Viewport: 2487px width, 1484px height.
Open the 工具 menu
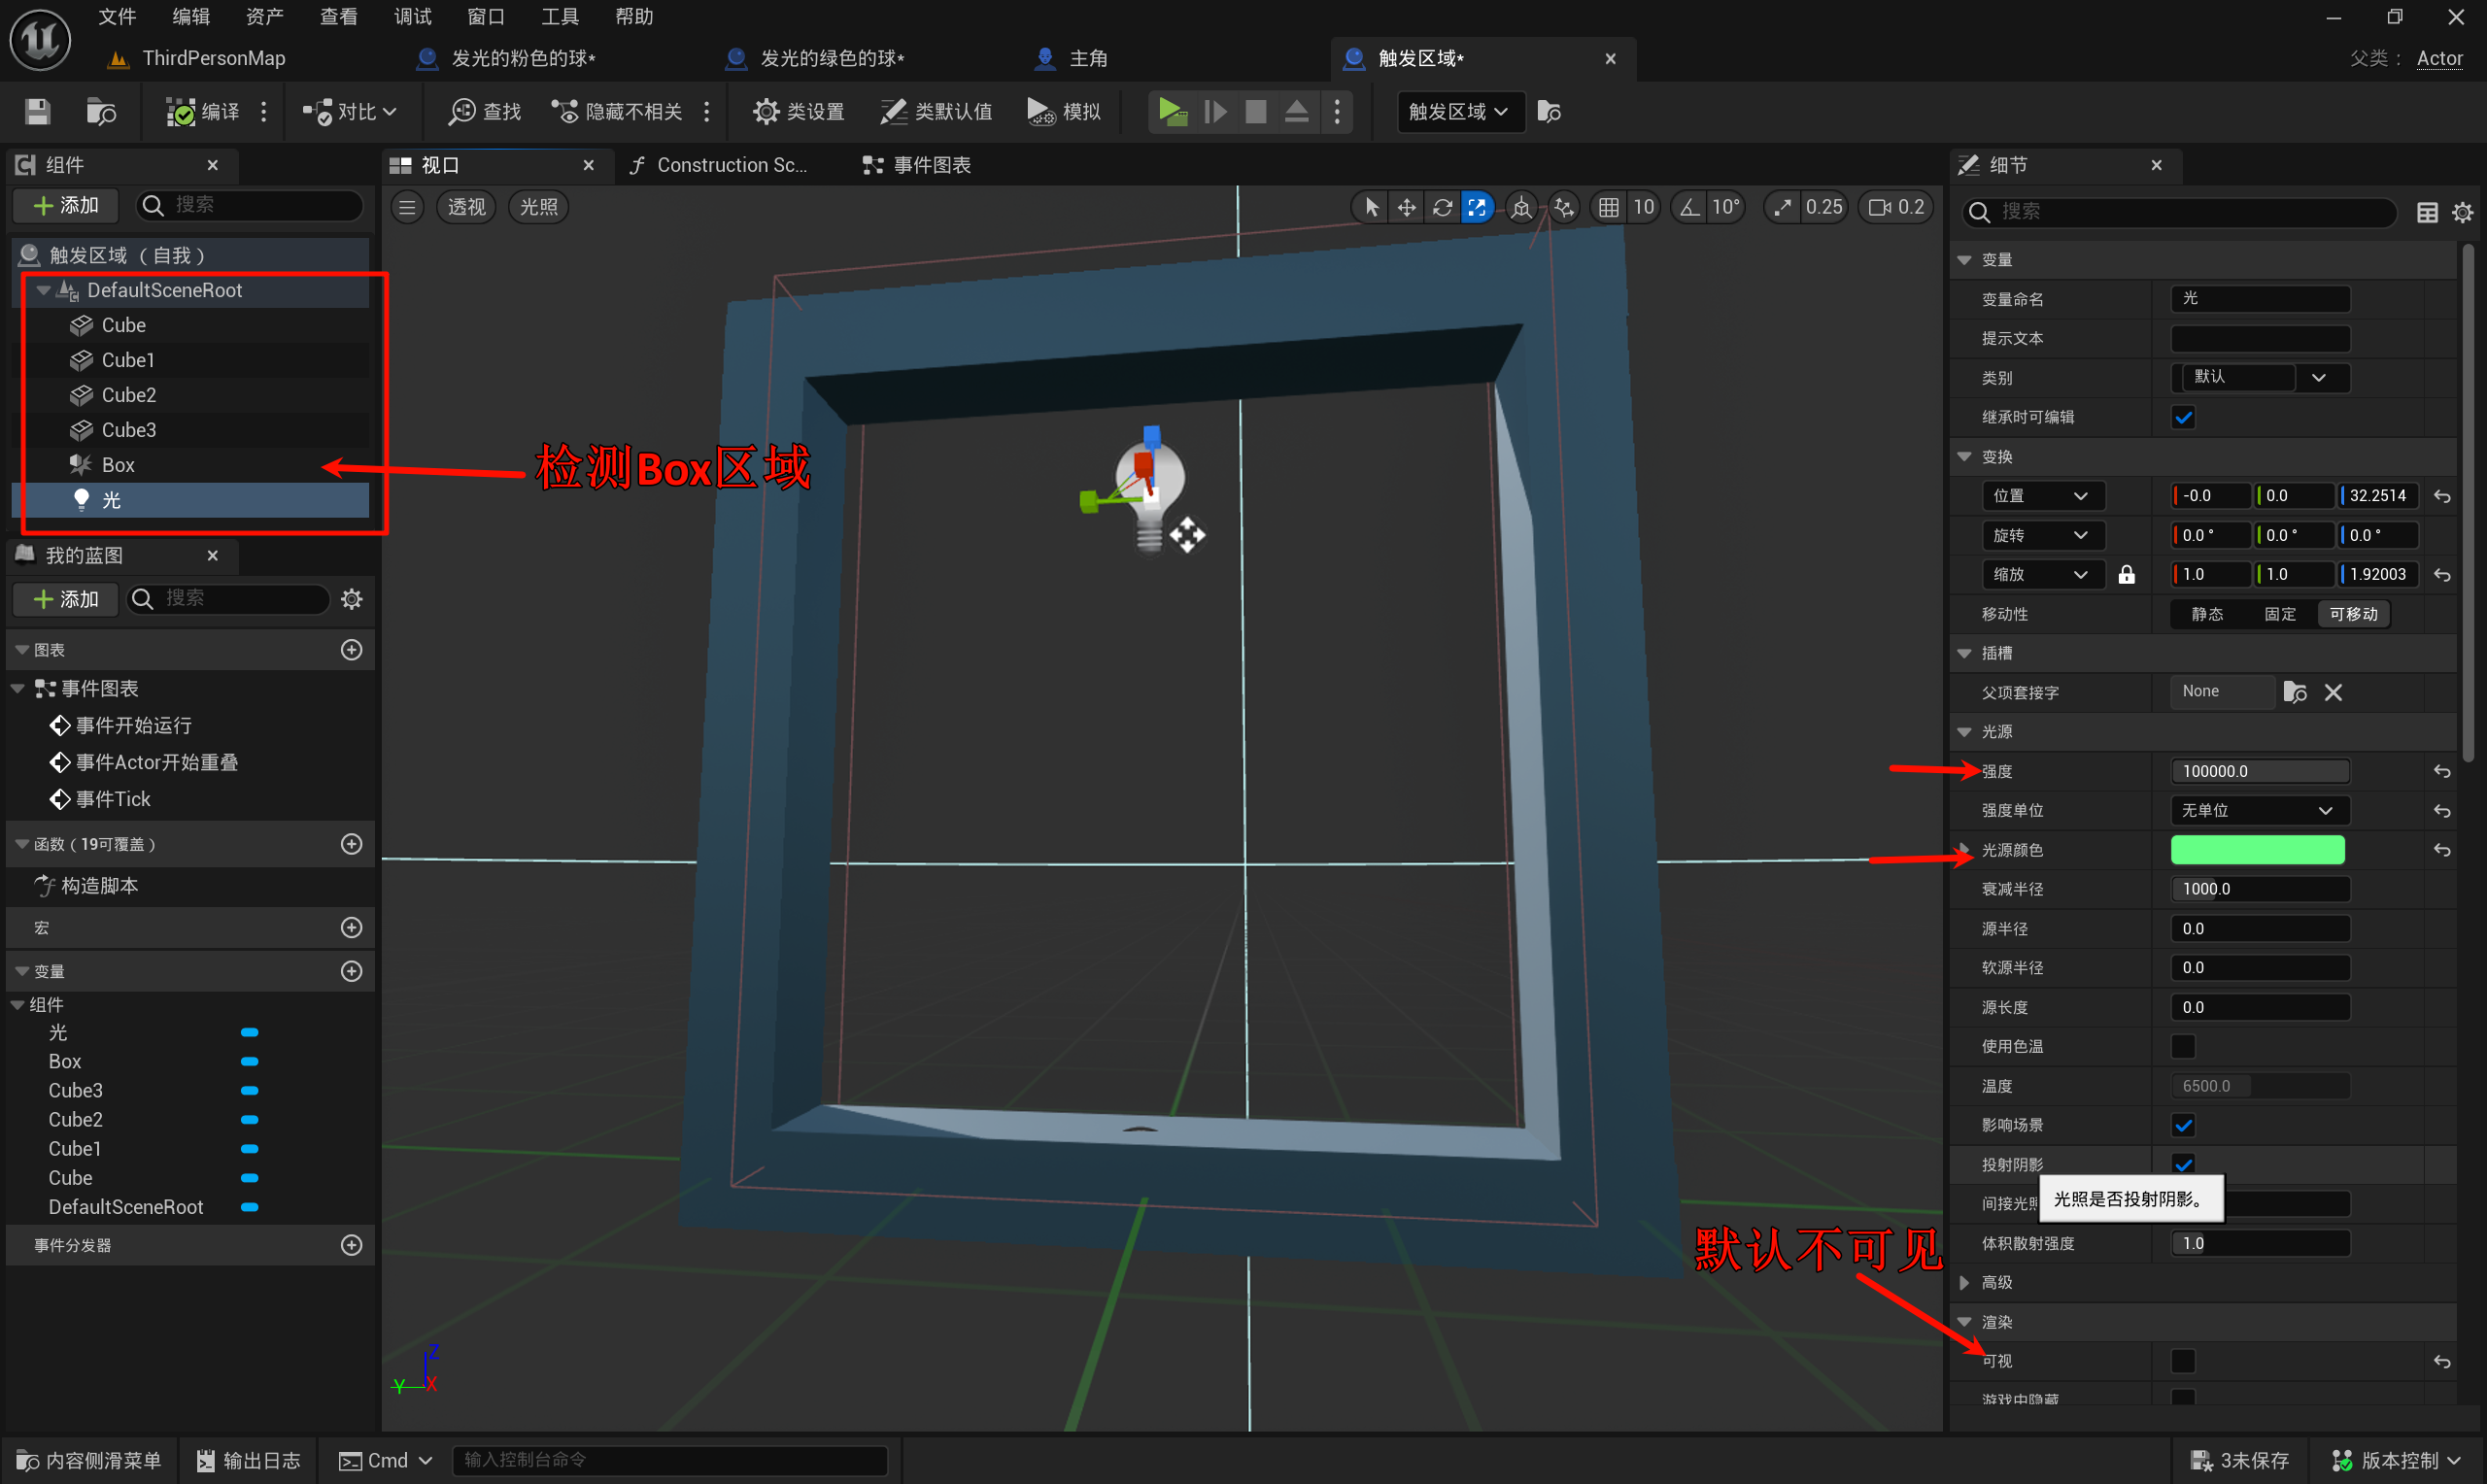559,16
